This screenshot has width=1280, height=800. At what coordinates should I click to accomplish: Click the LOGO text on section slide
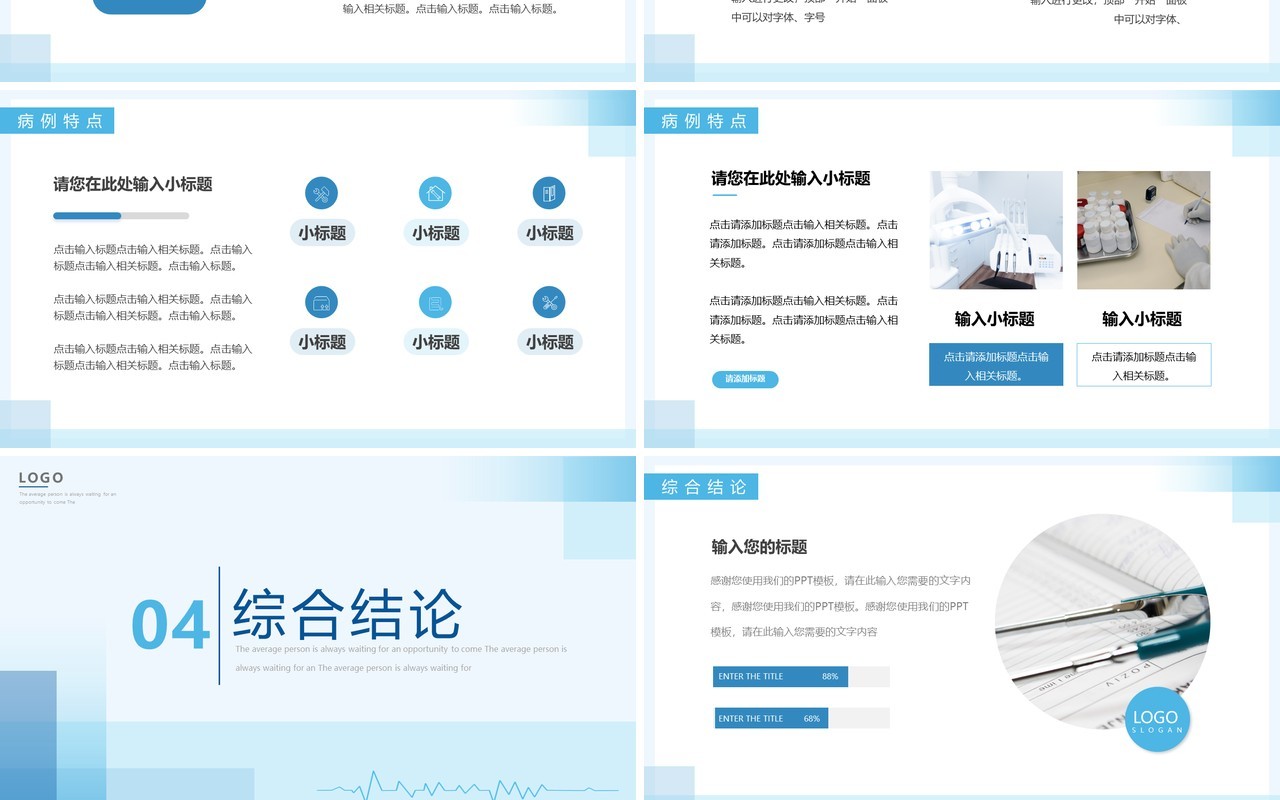coord(41,478)
